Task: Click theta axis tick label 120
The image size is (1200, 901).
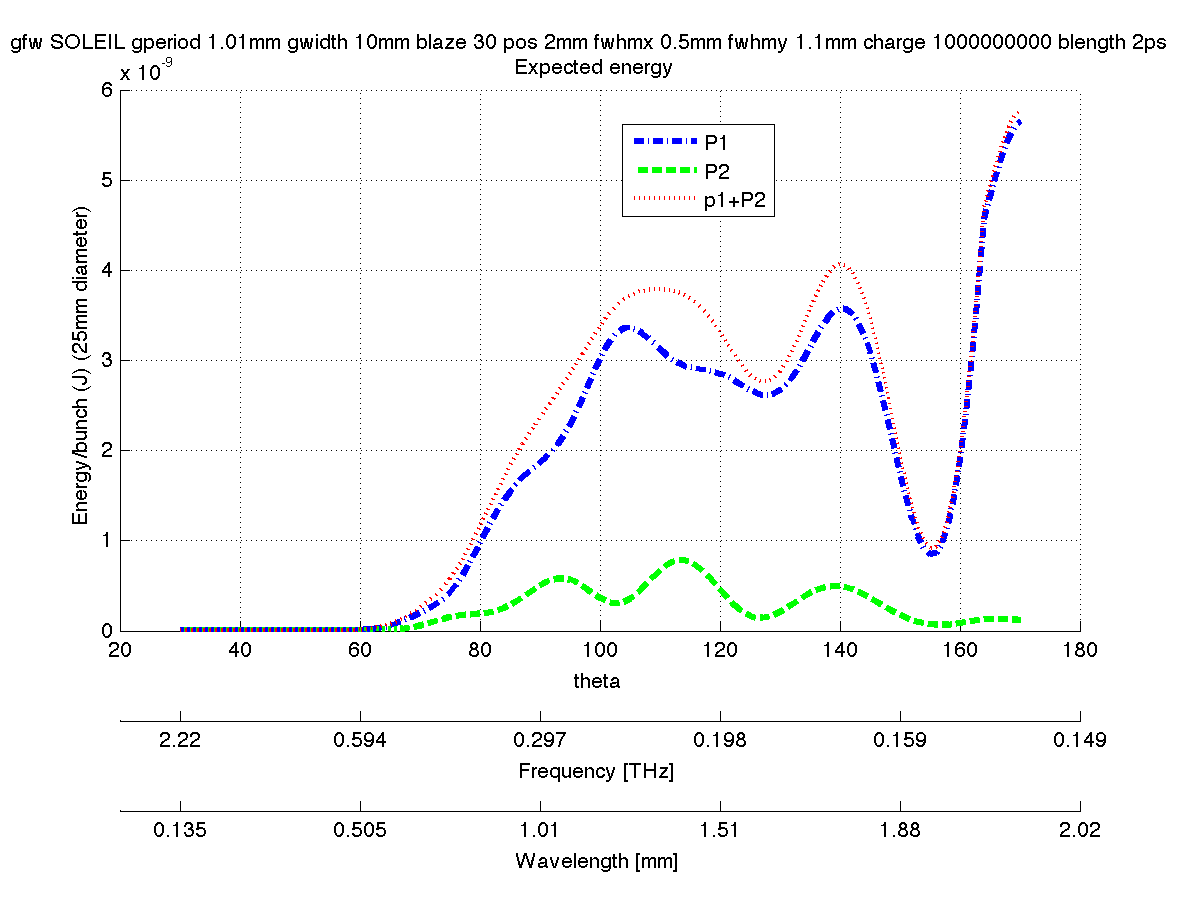Action: (x=720, y=650)
